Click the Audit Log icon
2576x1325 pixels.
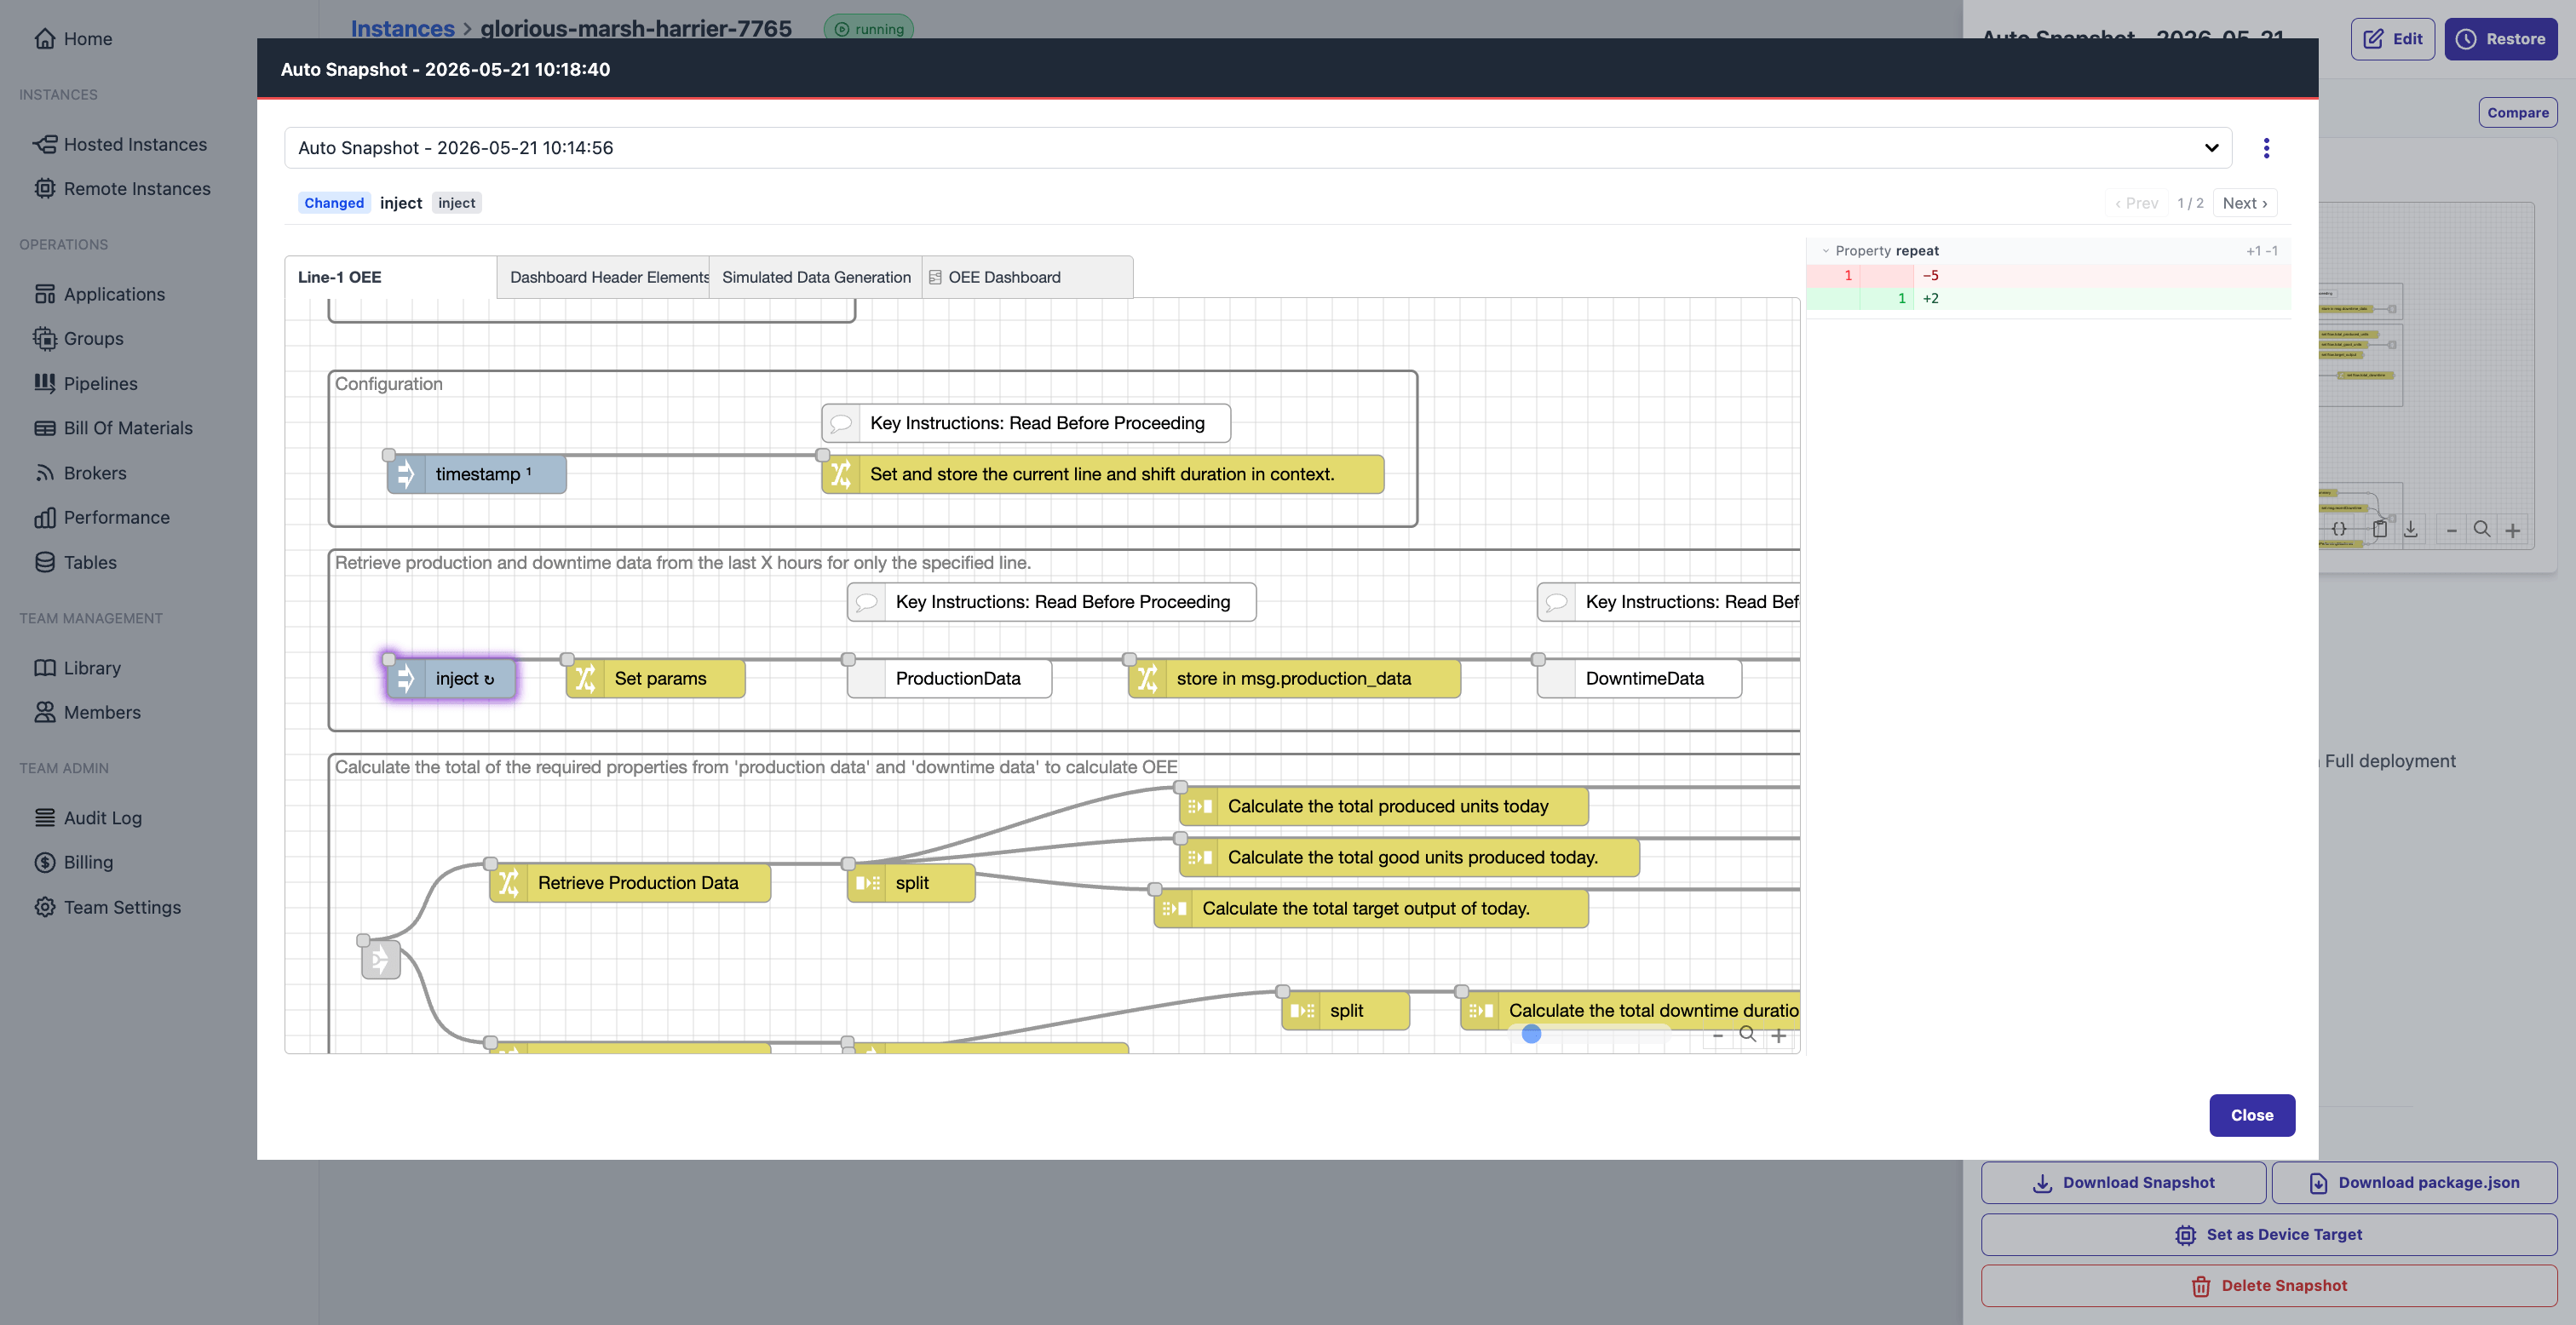click(x=45, y=818)
